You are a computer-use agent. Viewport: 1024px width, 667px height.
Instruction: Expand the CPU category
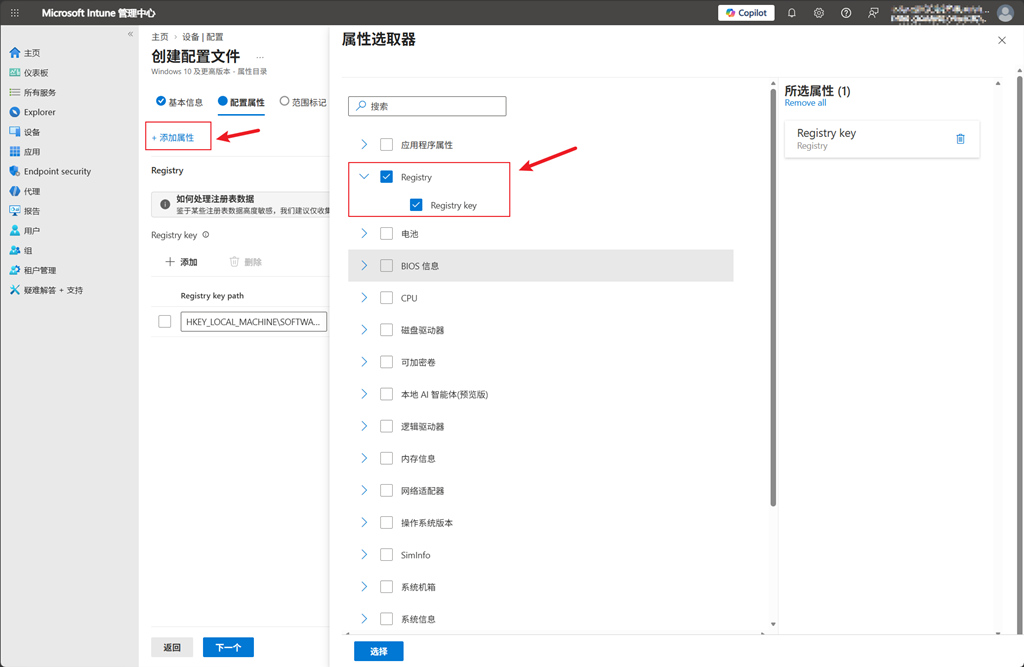(364, 297)
